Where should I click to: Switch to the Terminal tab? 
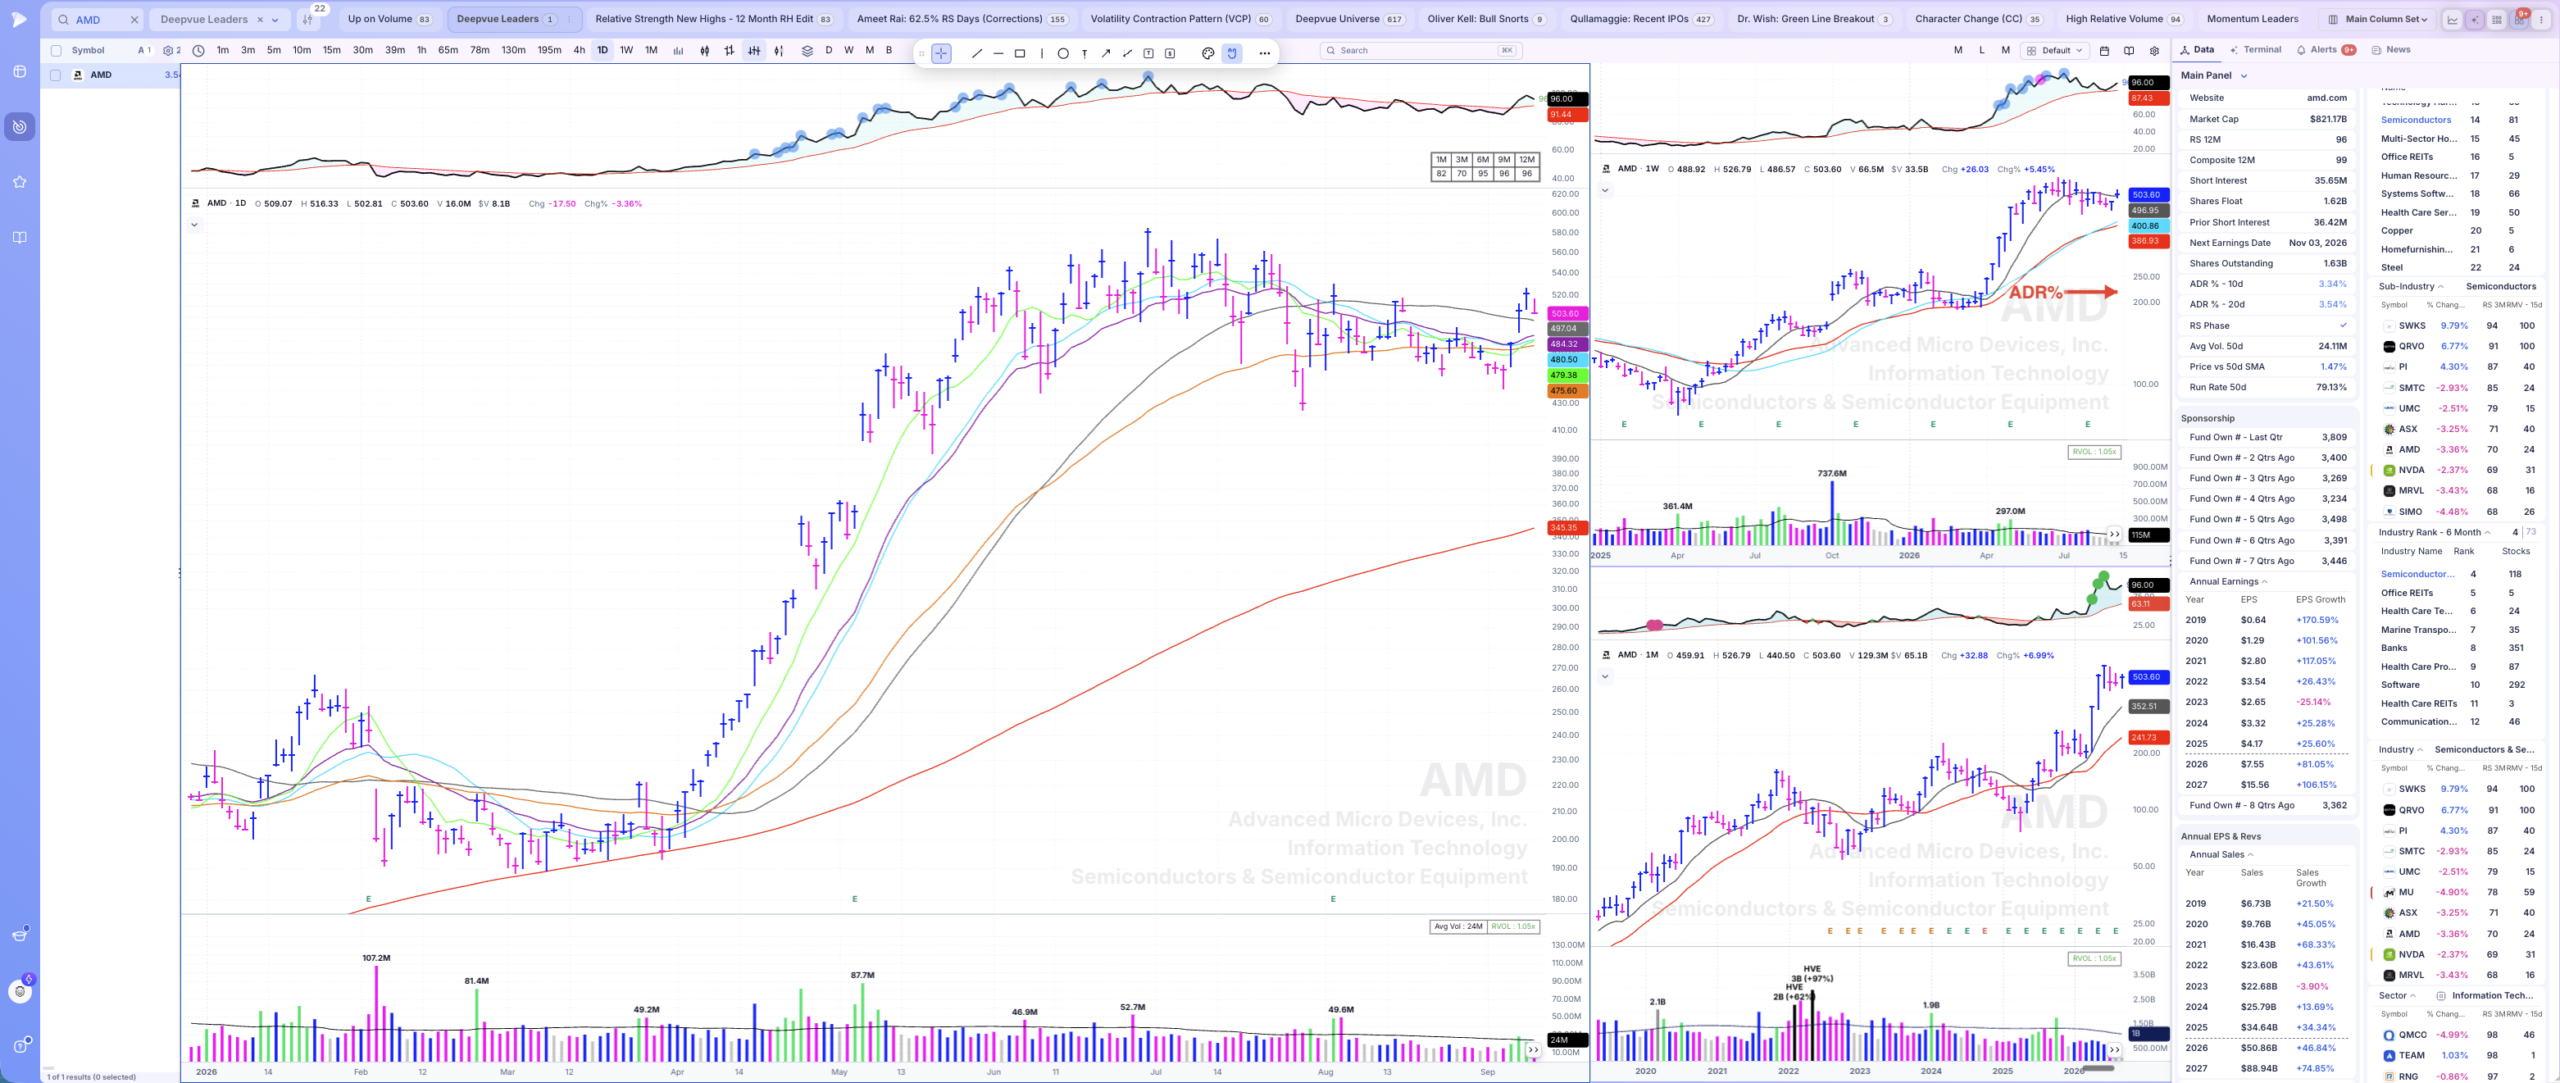[x=2255, y=49]
